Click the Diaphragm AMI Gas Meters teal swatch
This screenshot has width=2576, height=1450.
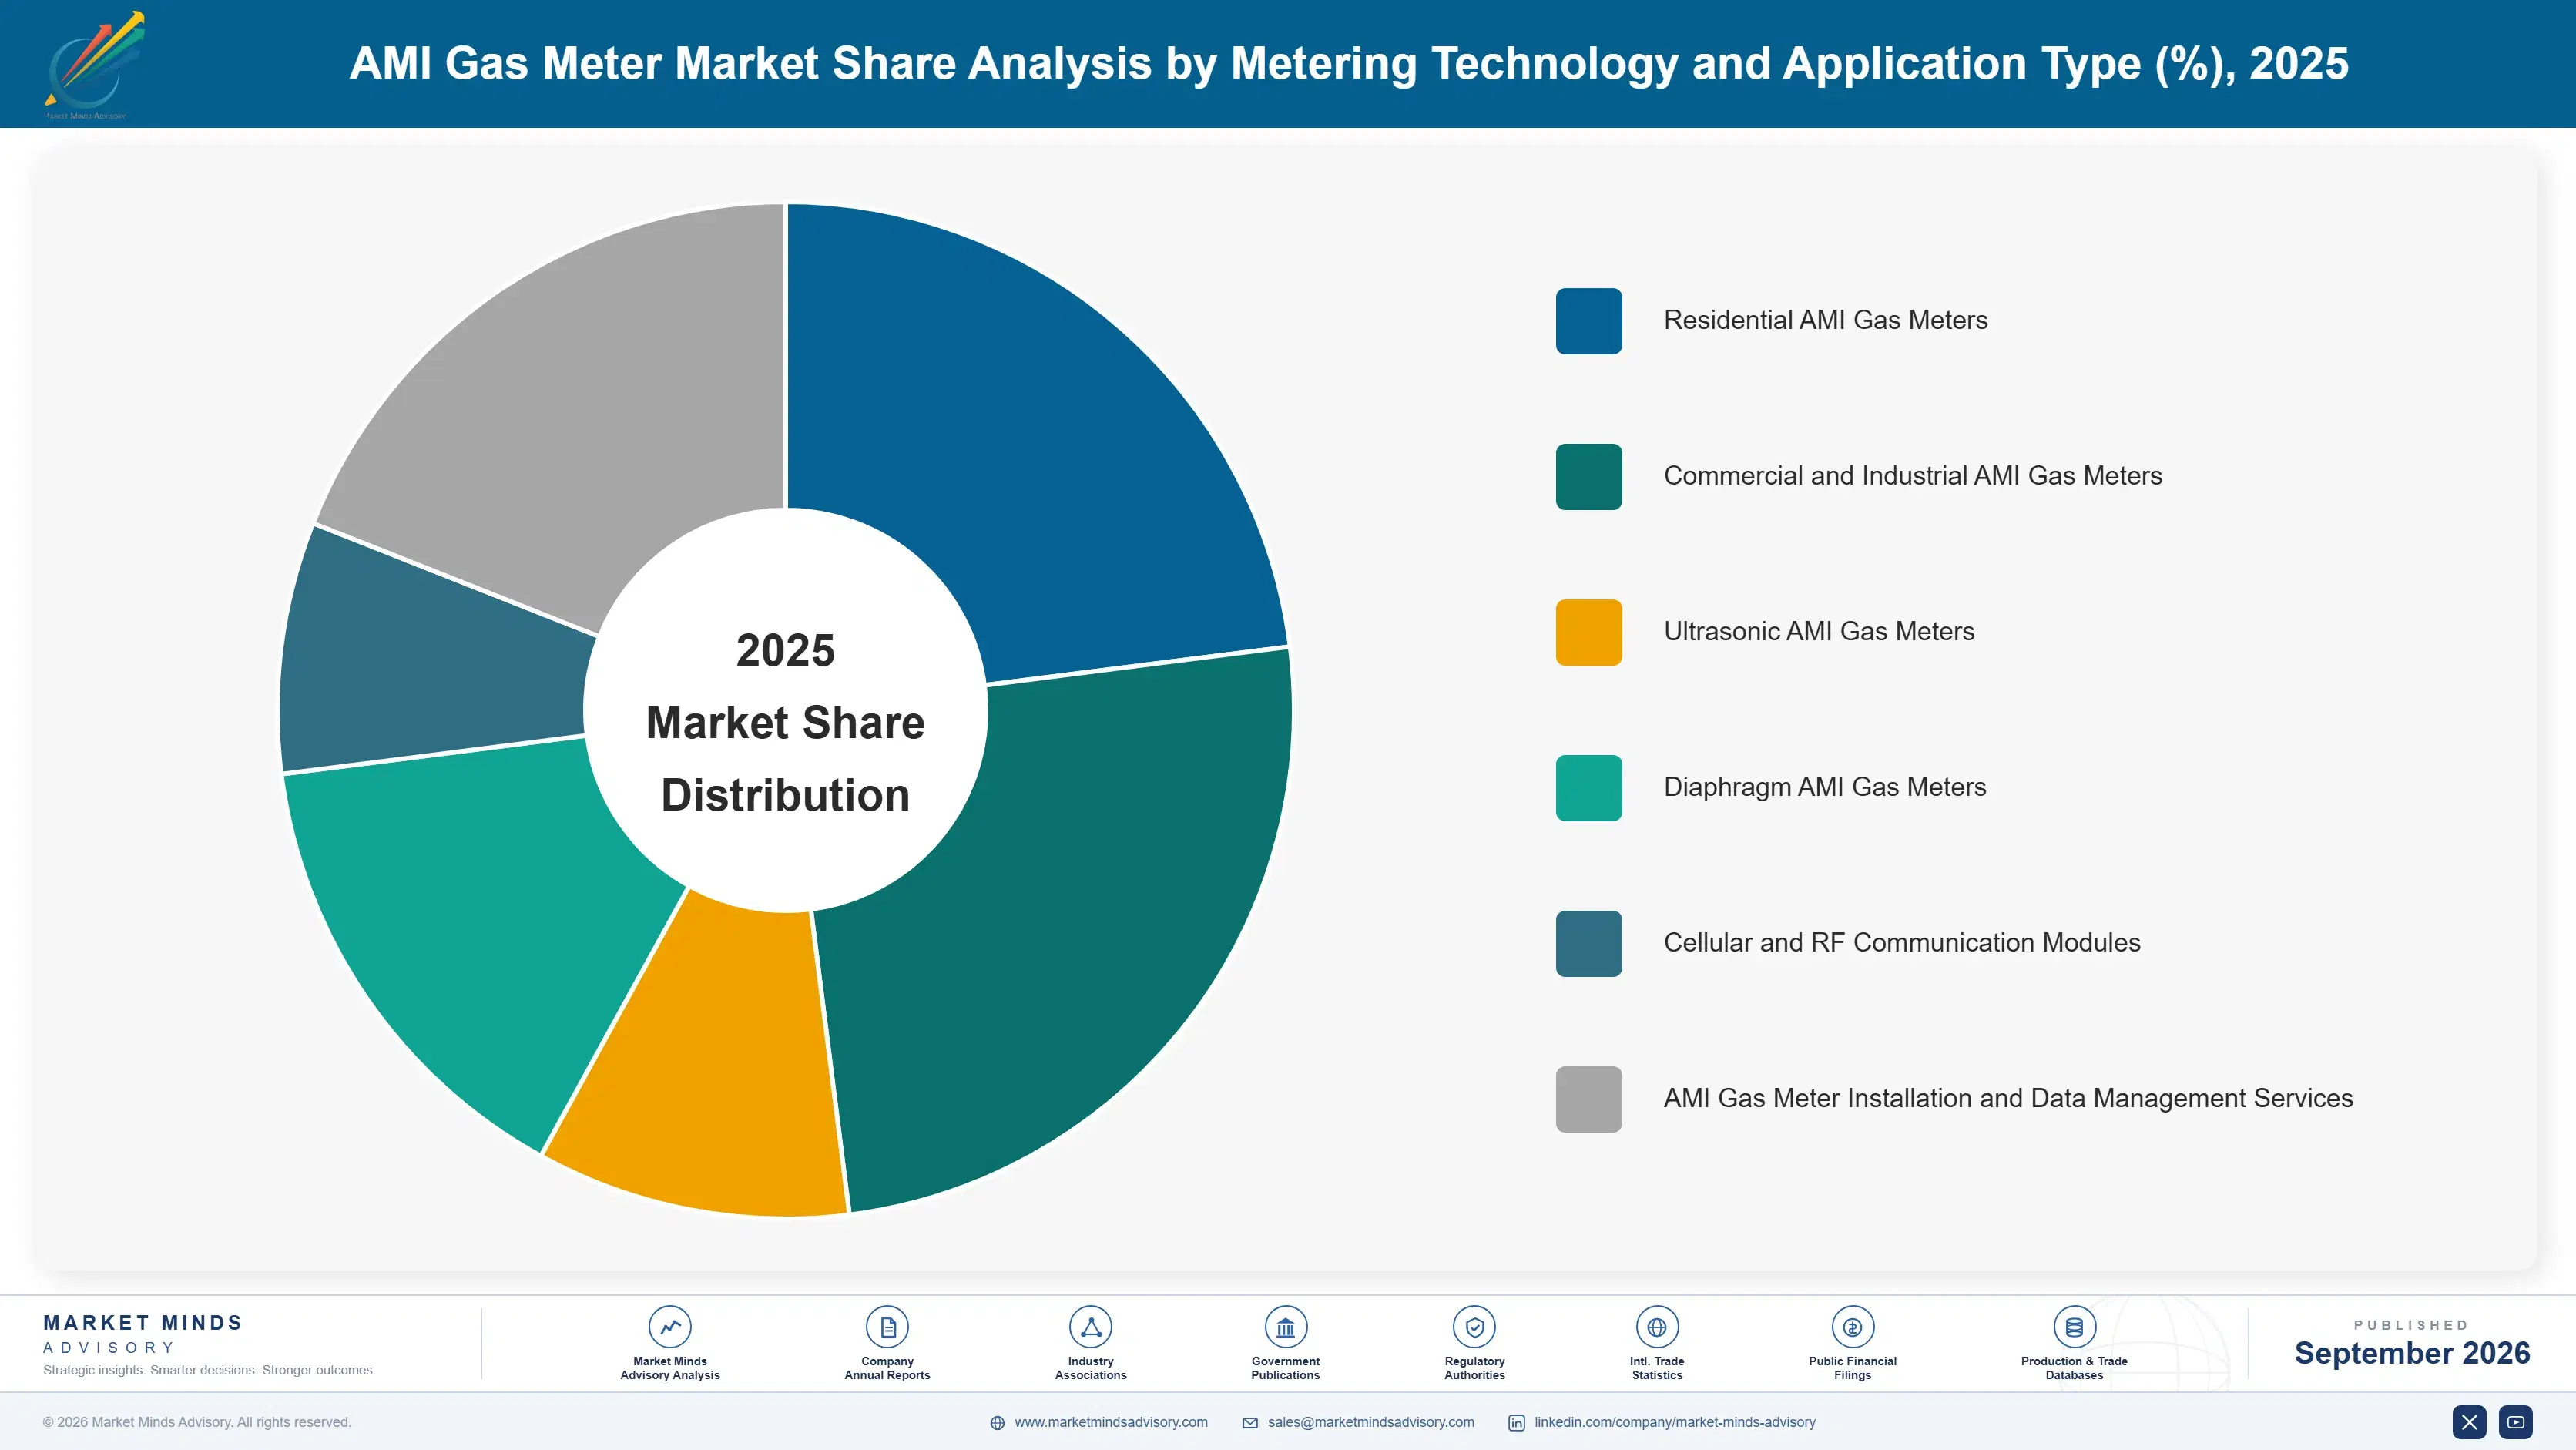(x=1588, y=788)
